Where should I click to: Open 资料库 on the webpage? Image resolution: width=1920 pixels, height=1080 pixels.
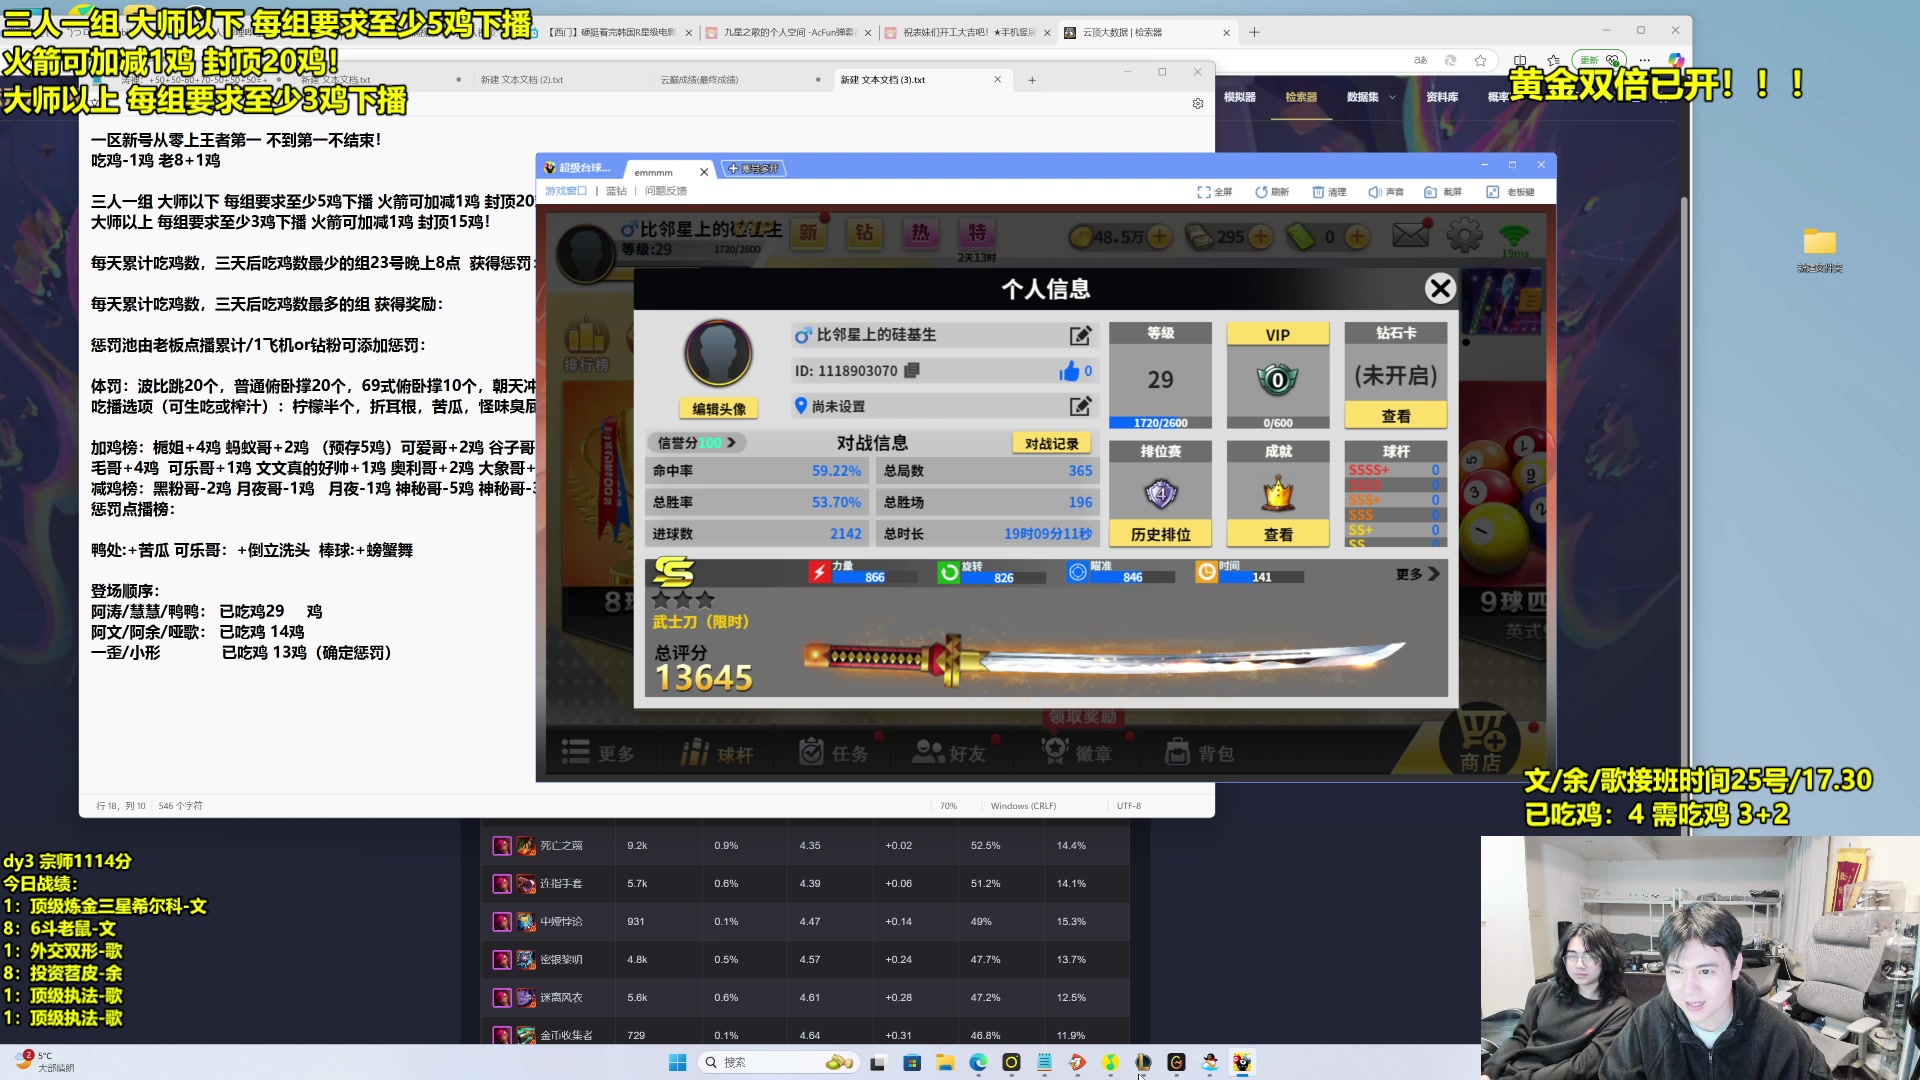pyautogui.click(x=1442, y=97)
